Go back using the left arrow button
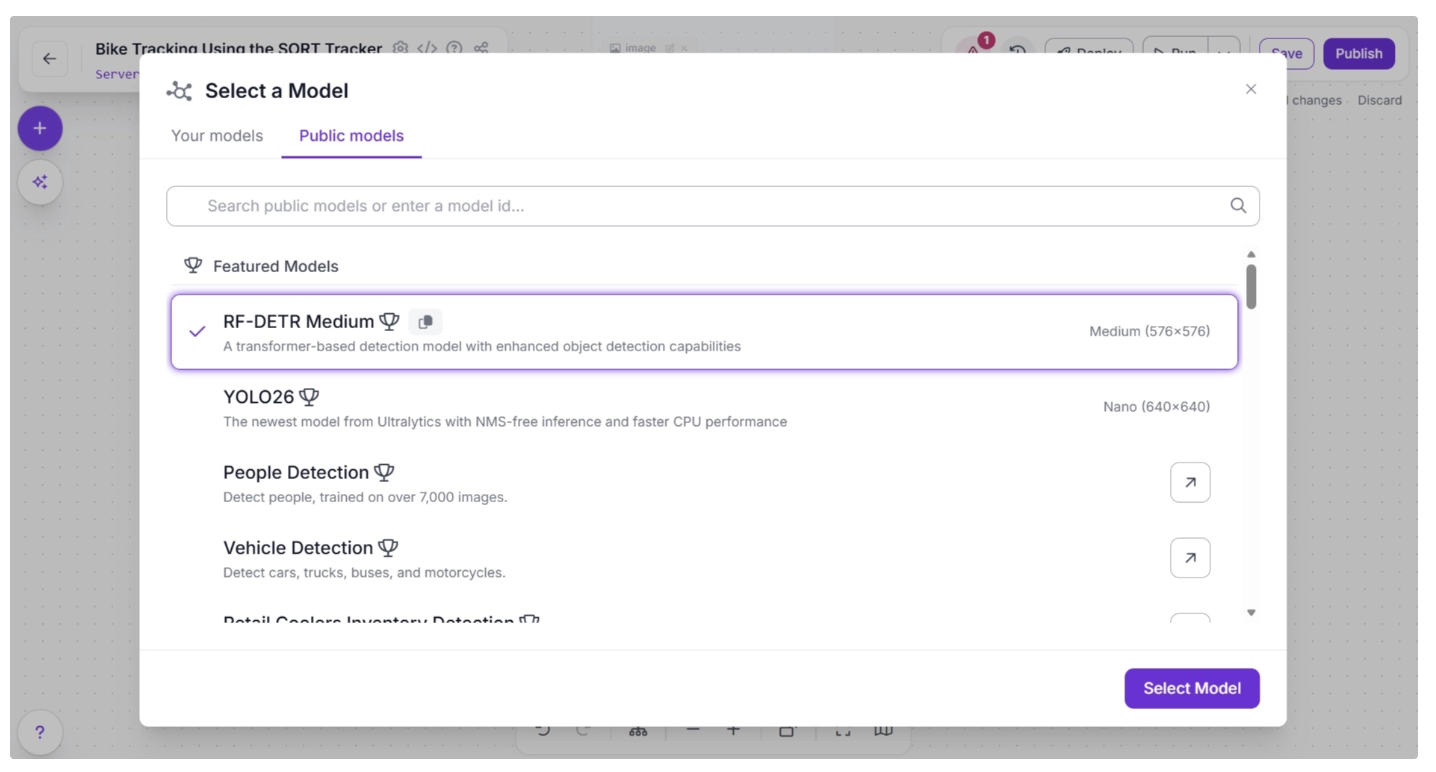The height and width of the screenshot is (772, 1436). (50, 59)
